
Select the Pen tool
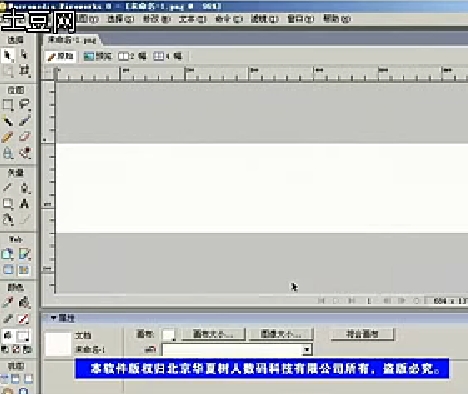click(x=24, y=188)
